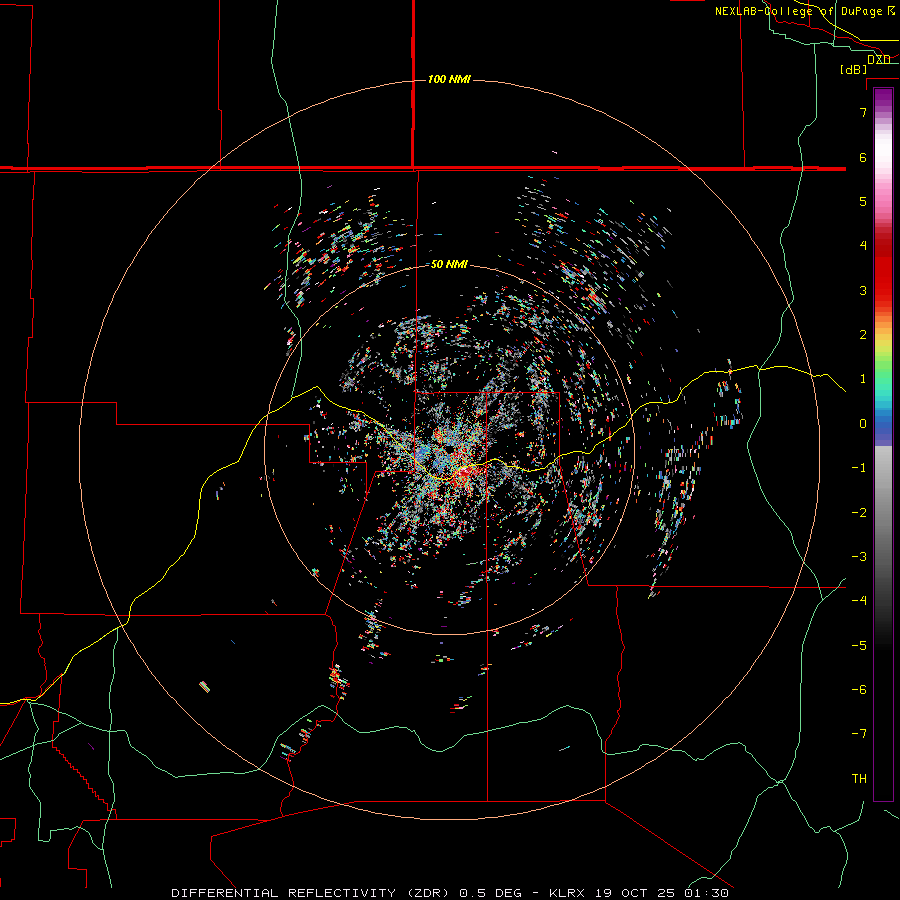Image resolution: width=900 pixels, height=900 pixels.
Task: Click the 50 NMI range ring label
Action: point(449,265)
